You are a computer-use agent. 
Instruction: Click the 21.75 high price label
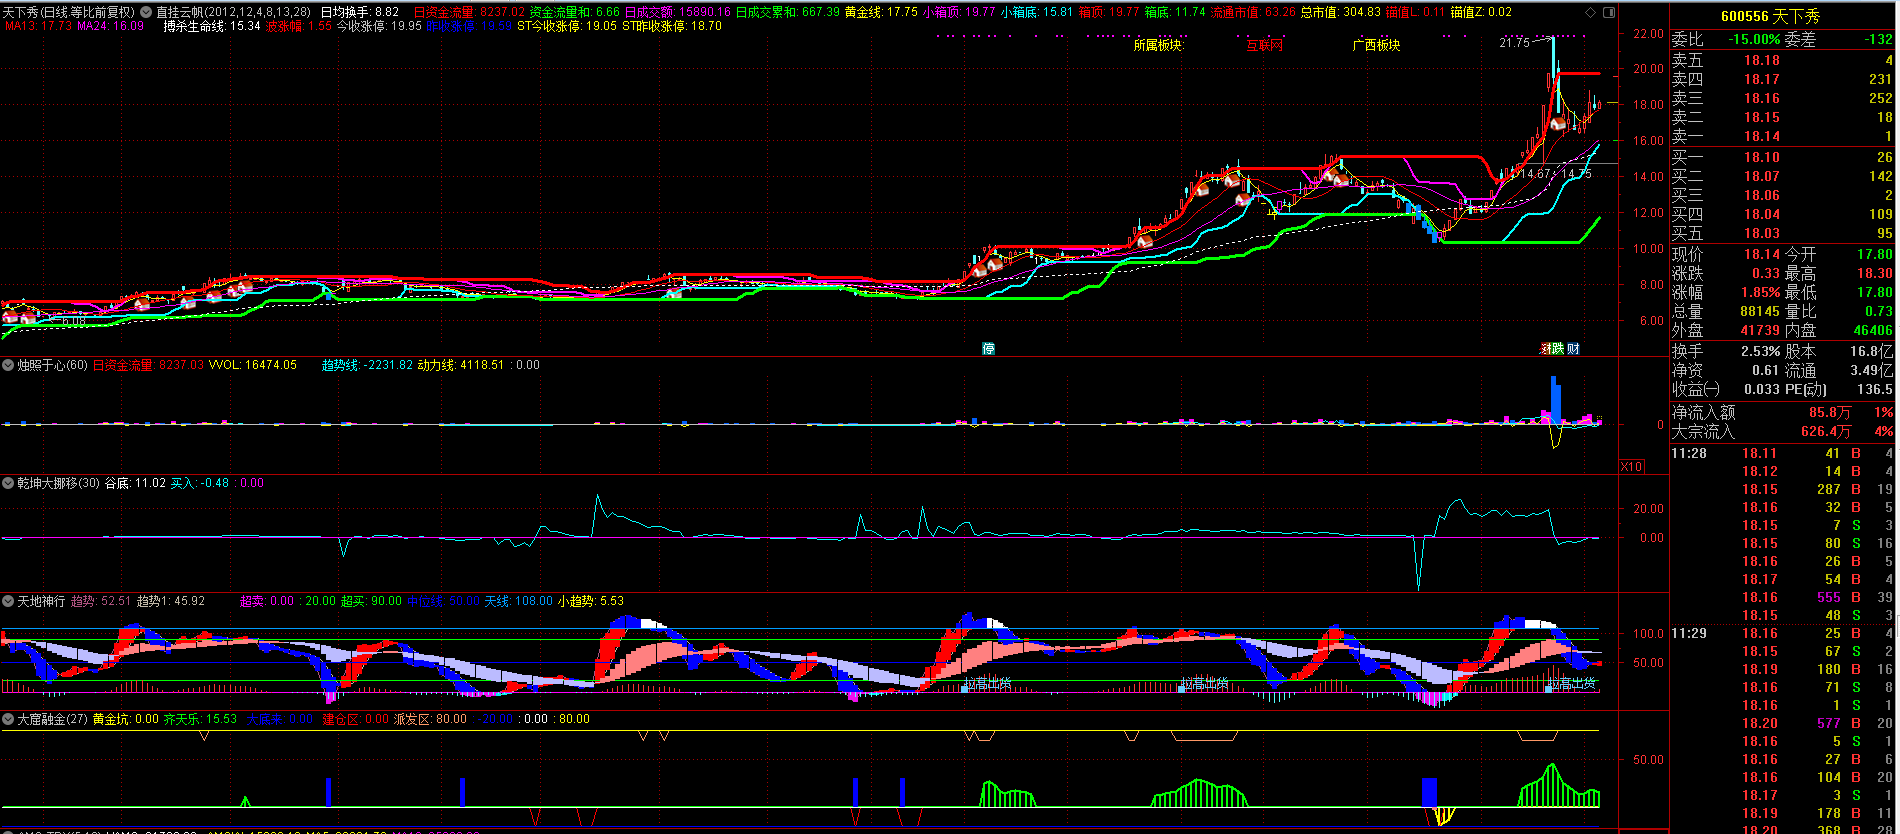(1514, 42)
